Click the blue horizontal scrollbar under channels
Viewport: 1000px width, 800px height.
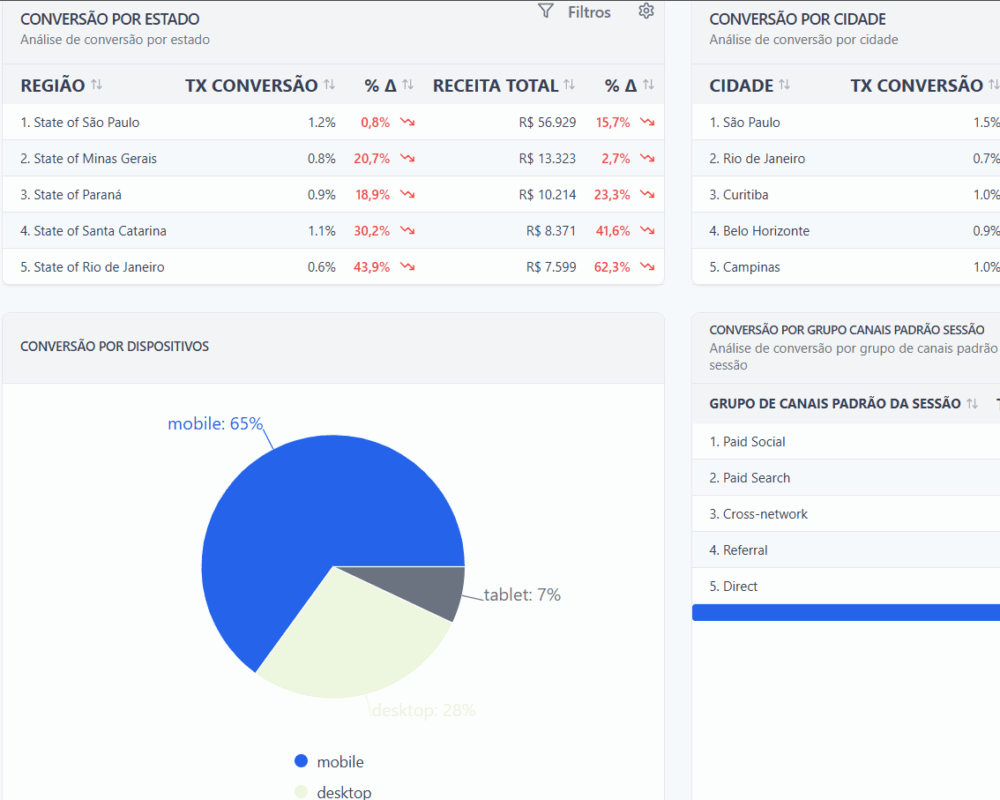(846, 612)
